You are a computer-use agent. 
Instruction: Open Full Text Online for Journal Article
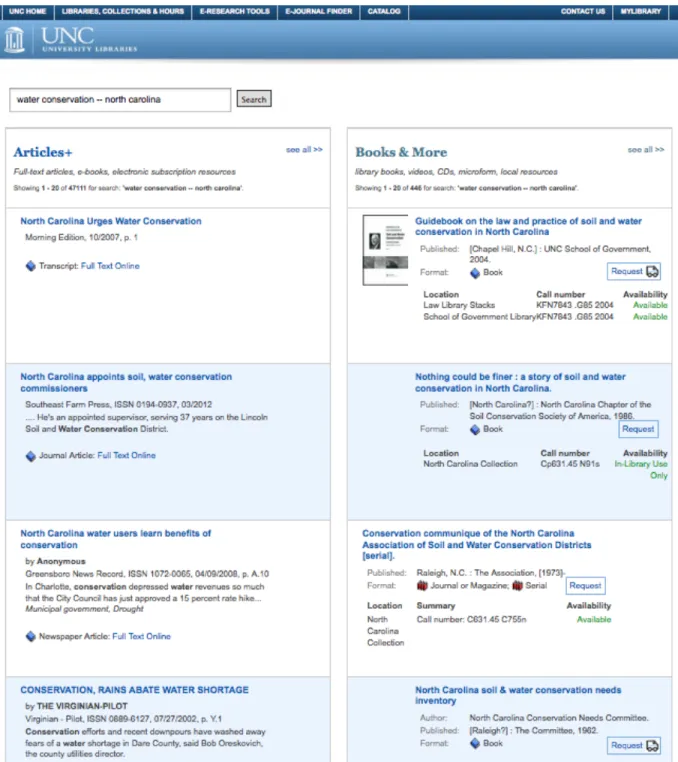click(x=126, y=455)
